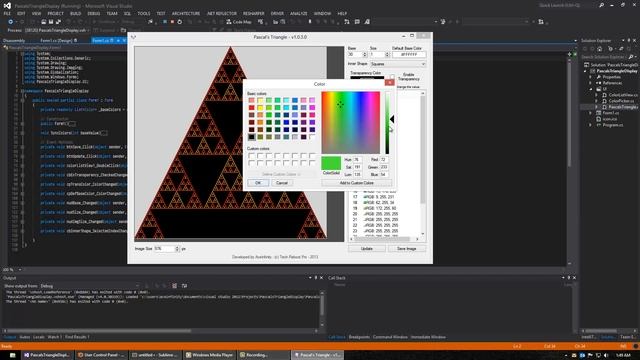The image size is (640, 360).
Task: Expand the References node in Solution Explorer
Action: coord(590,83)
